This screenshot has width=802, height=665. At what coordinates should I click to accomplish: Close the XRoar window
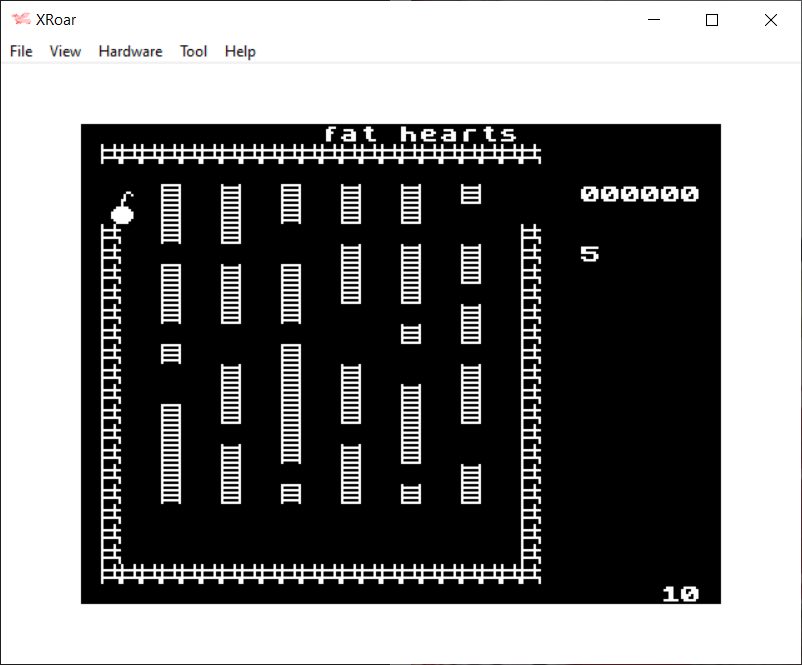coord(770,20)
